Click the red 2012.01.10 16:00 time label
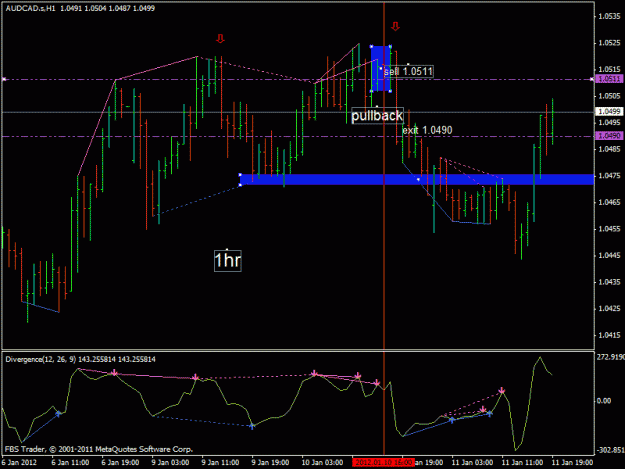The height and width of the screenshot is (469, 625). click(383, 462)
